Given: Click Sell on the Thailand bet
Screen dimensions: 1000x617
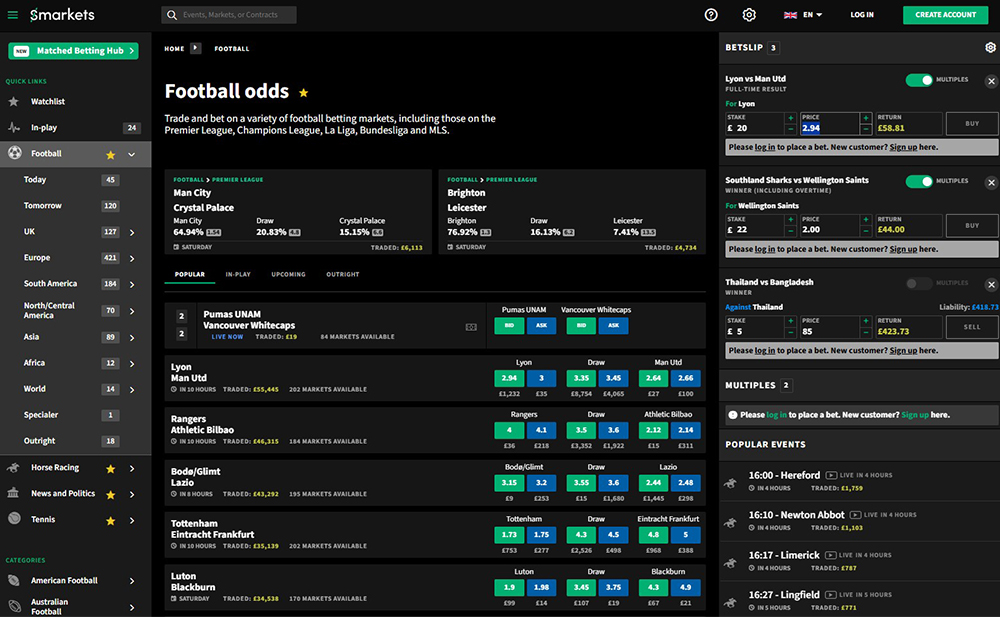Looking at the screenshot, I should 971,327.
